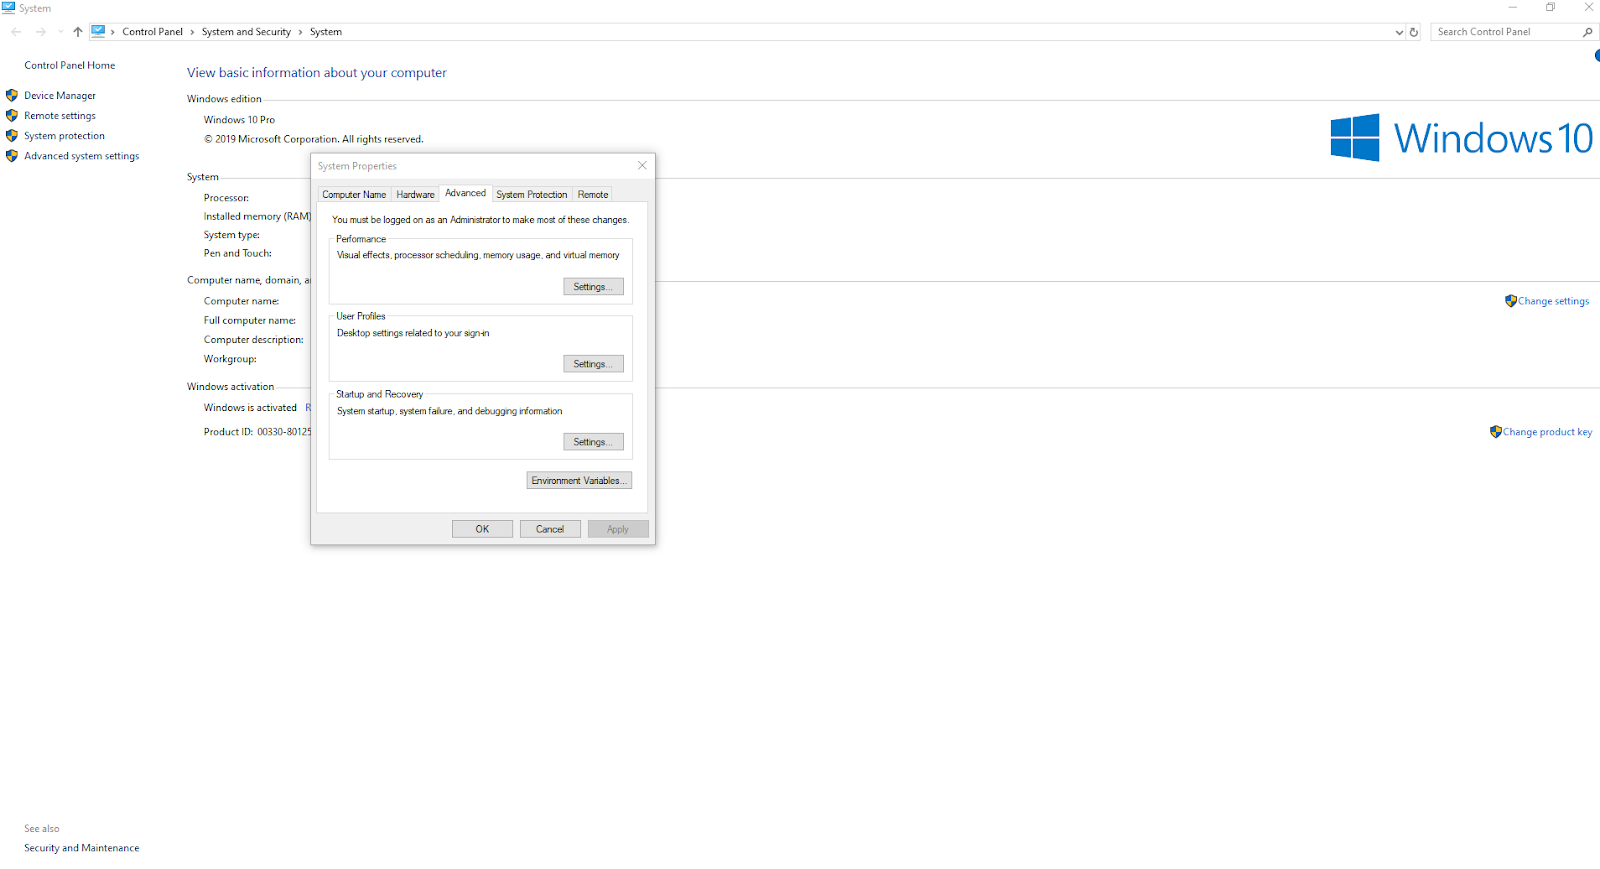Switch to the Computer Name tab
Screen dimensions: 1600x869
pyautogui.click(x=354, y=194)
